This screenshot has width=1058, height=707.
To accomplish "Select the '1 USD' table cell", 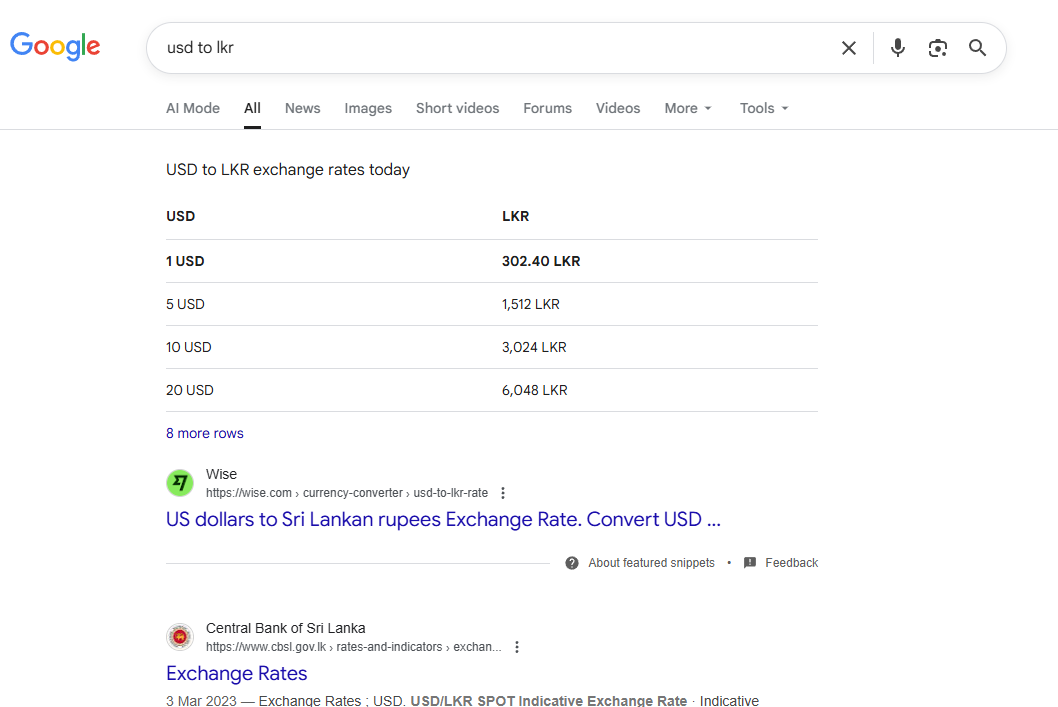I will coord(185,261).
